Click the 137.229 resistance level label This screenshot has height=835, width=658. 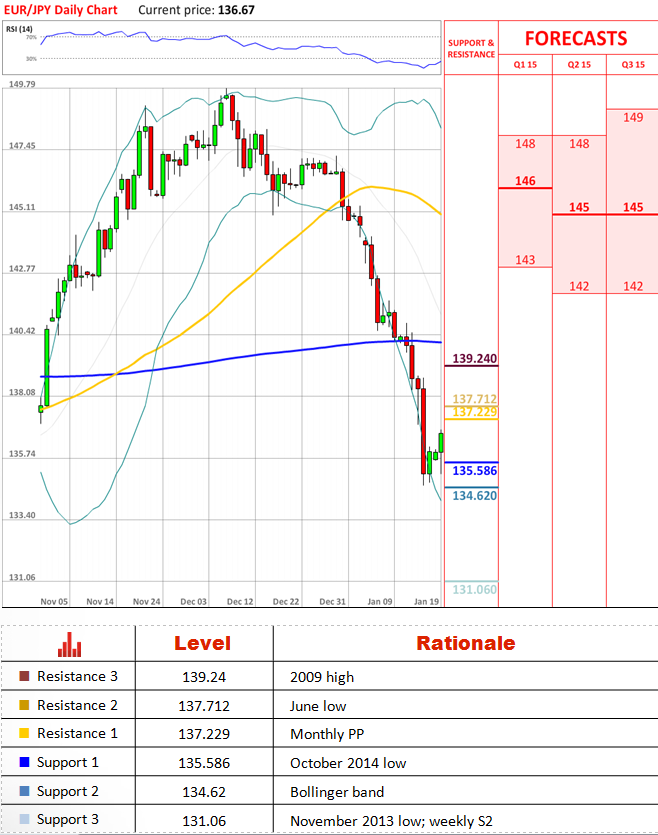point(474,412)
